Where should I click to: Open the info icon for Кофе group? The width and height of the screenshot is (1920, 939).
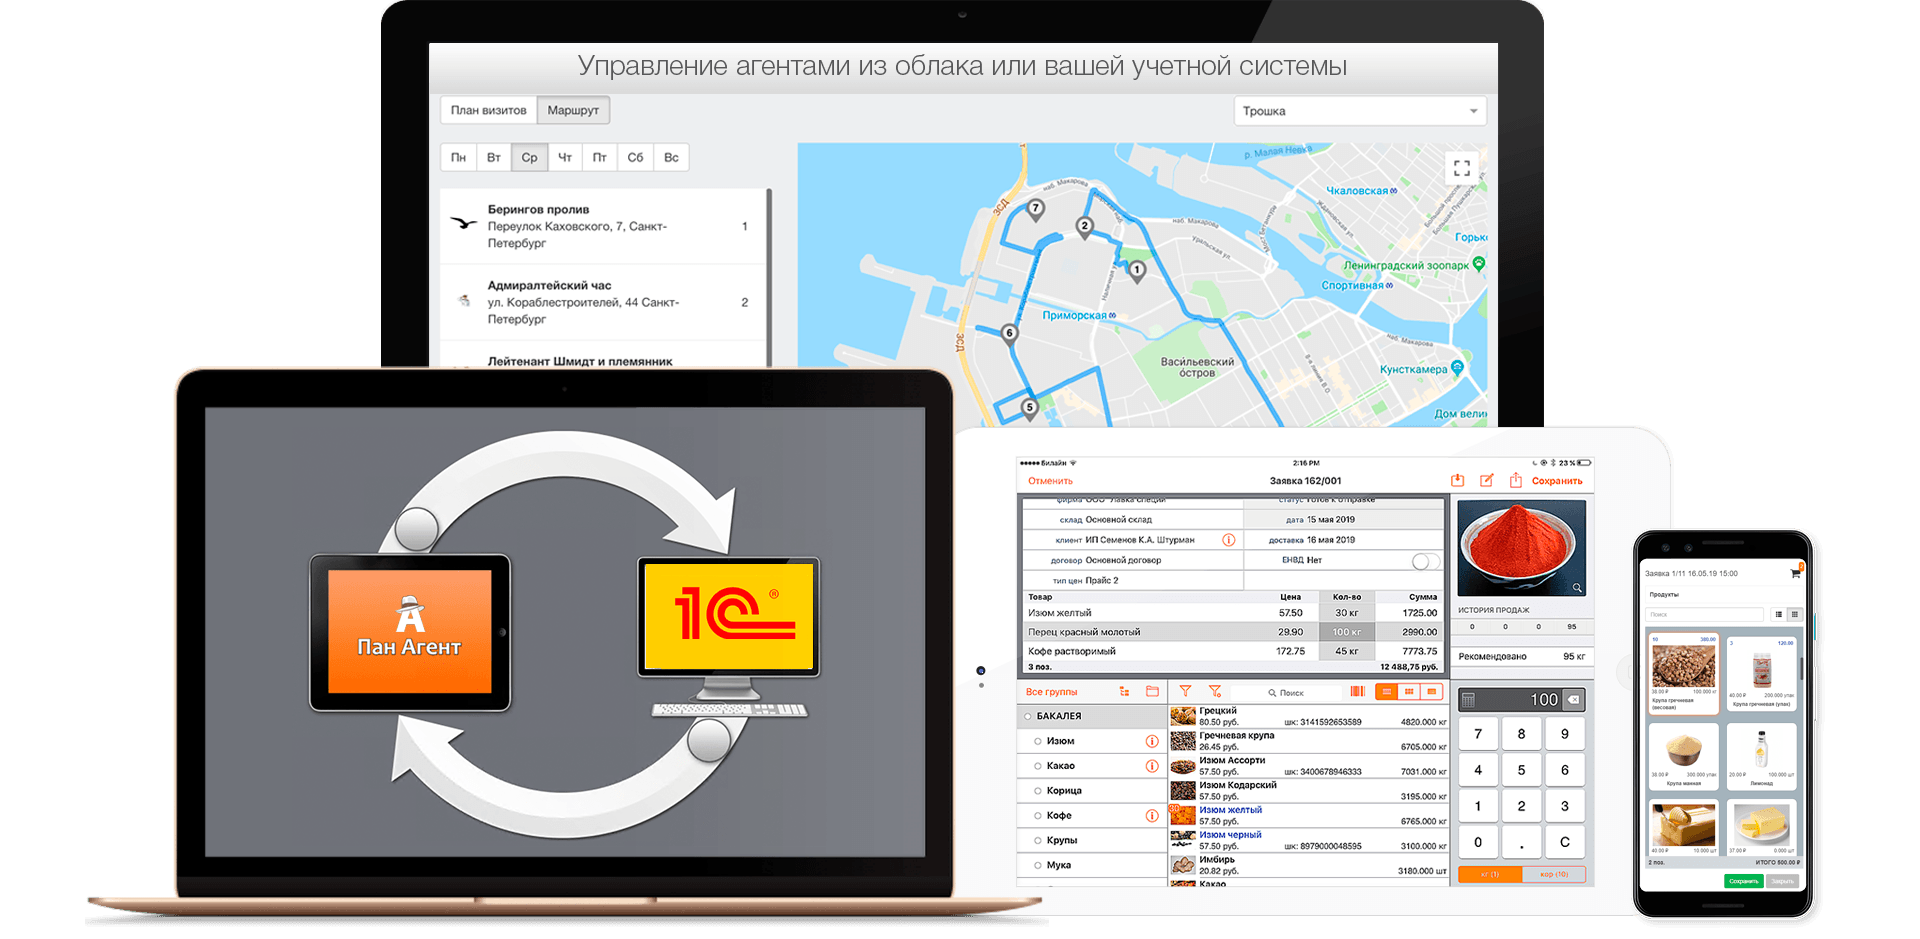tap(1152, 816)
